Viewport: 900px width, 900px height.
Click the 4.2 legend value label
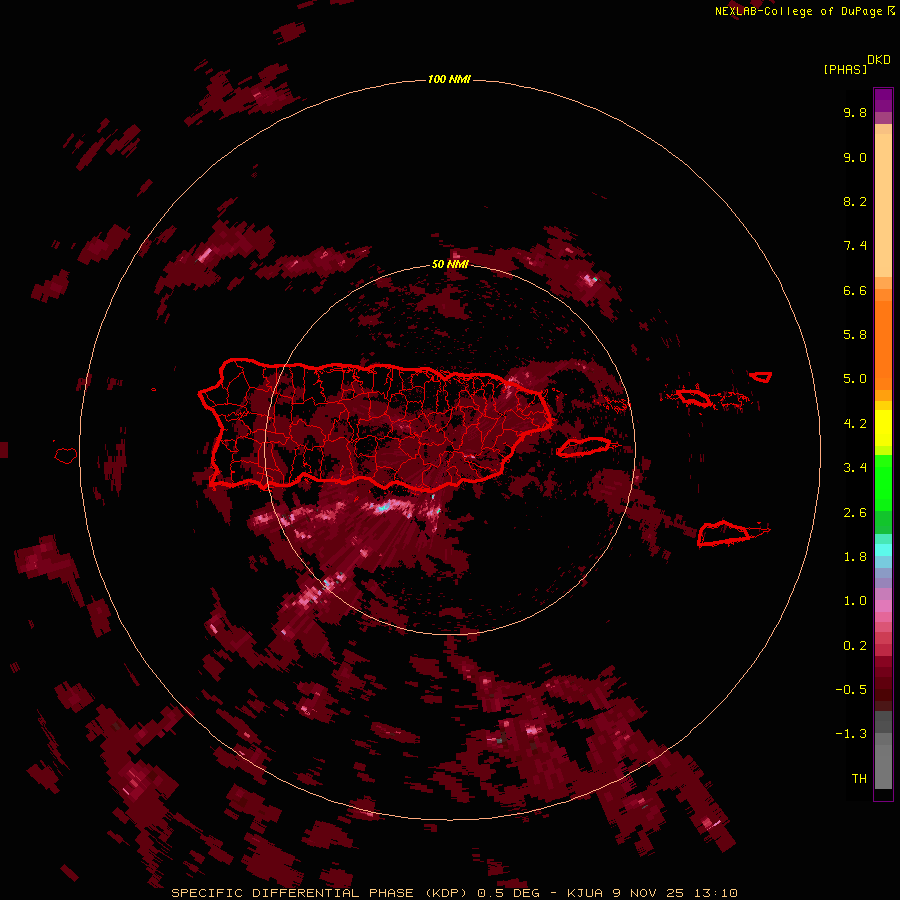coord(855,424)
